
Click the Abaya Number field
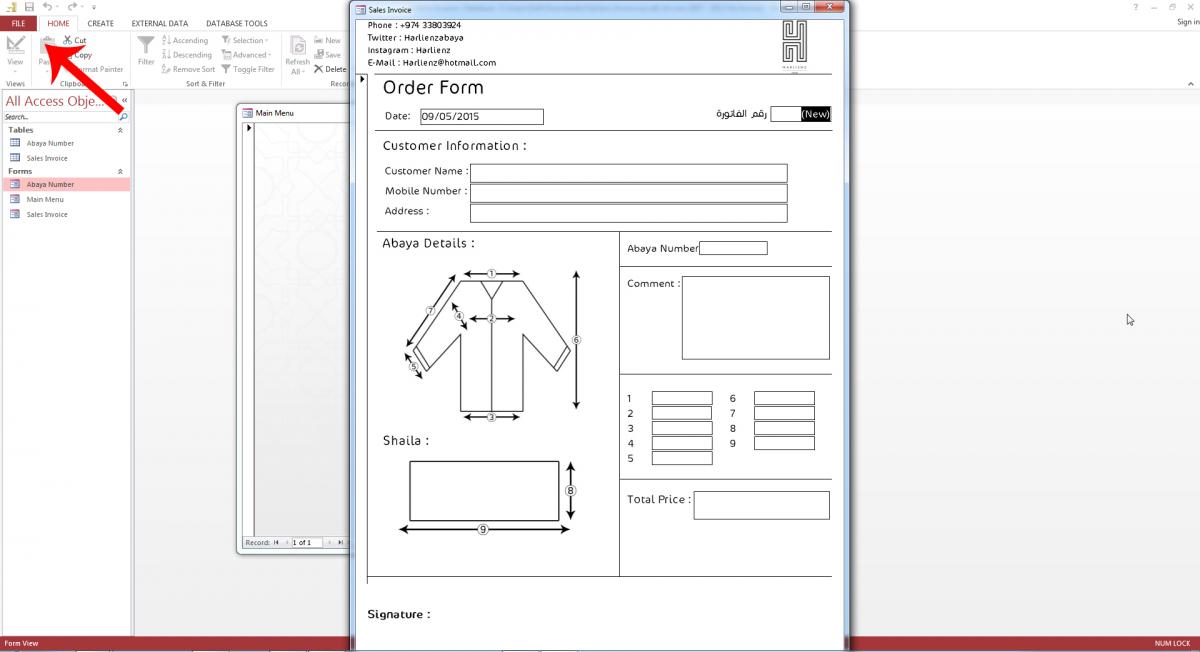[x=733, y=248]
